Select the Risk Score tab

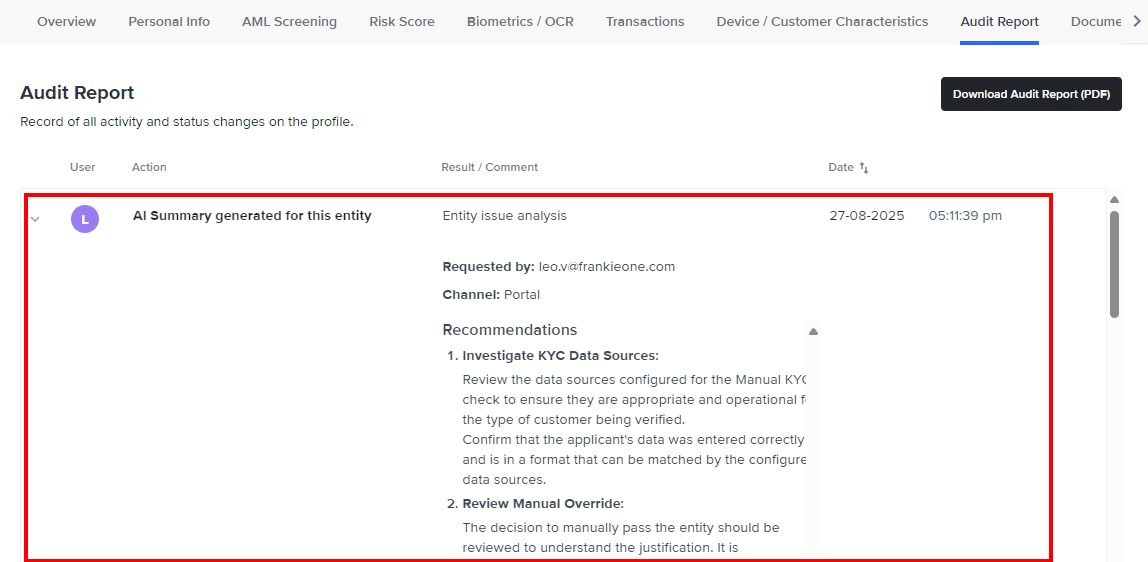[x=402, y=21]
